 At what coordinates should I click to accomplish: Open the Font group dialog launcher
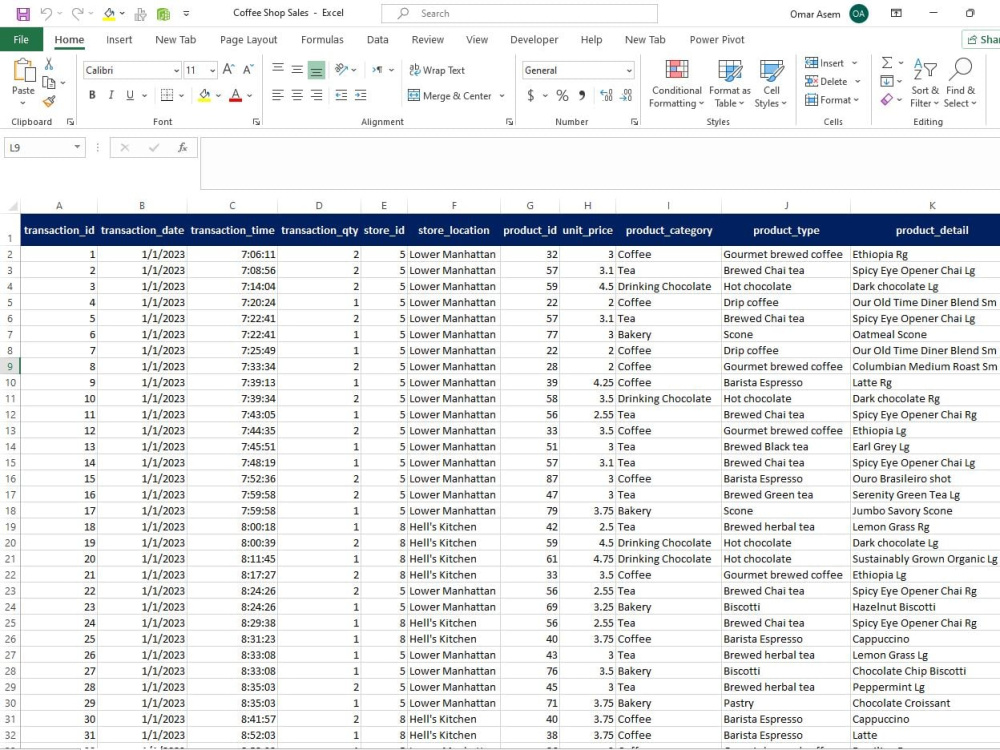point(256,122)
